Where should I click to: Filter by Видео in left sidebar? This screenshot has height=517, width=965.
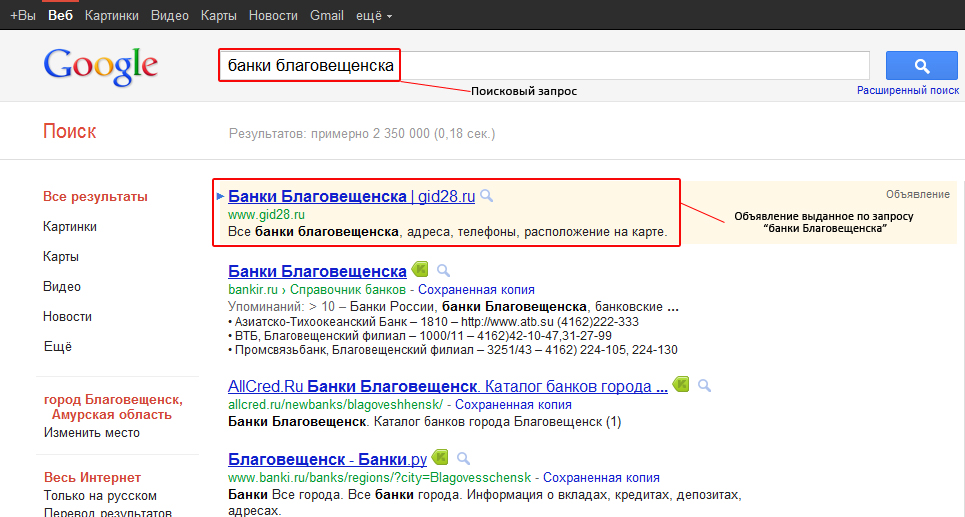pyautogui.click(x=62, y=287)
